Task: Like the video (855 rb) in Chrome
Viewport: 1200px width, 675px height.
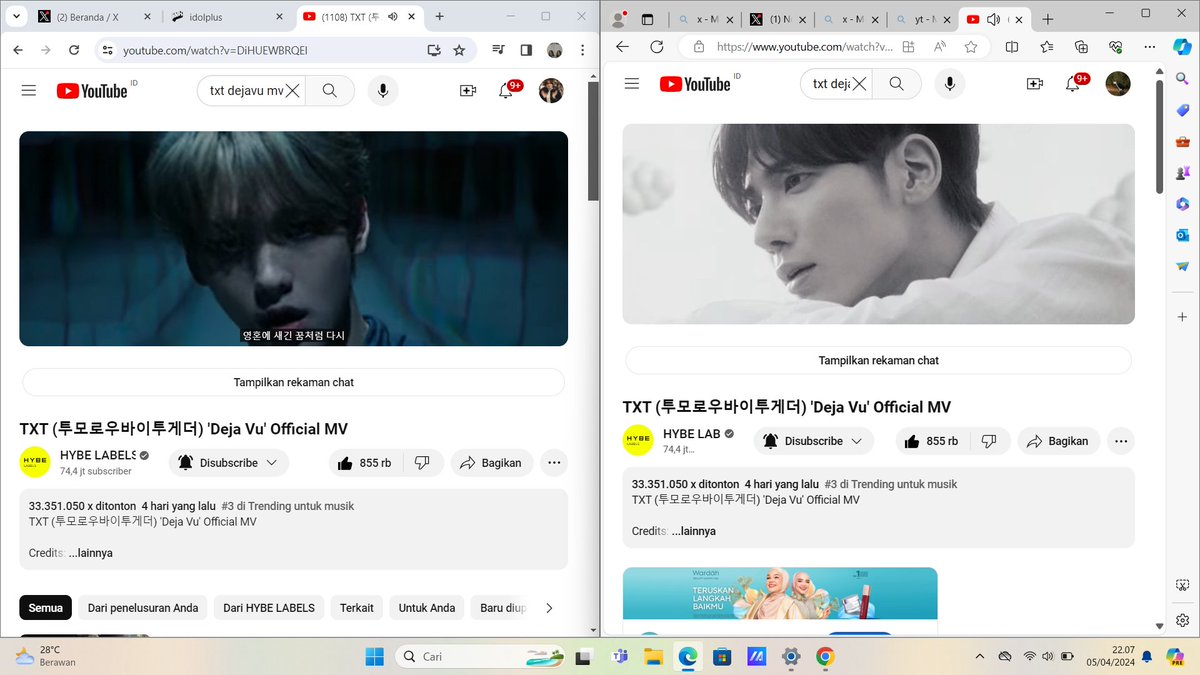Action: (x=366, y=463)
